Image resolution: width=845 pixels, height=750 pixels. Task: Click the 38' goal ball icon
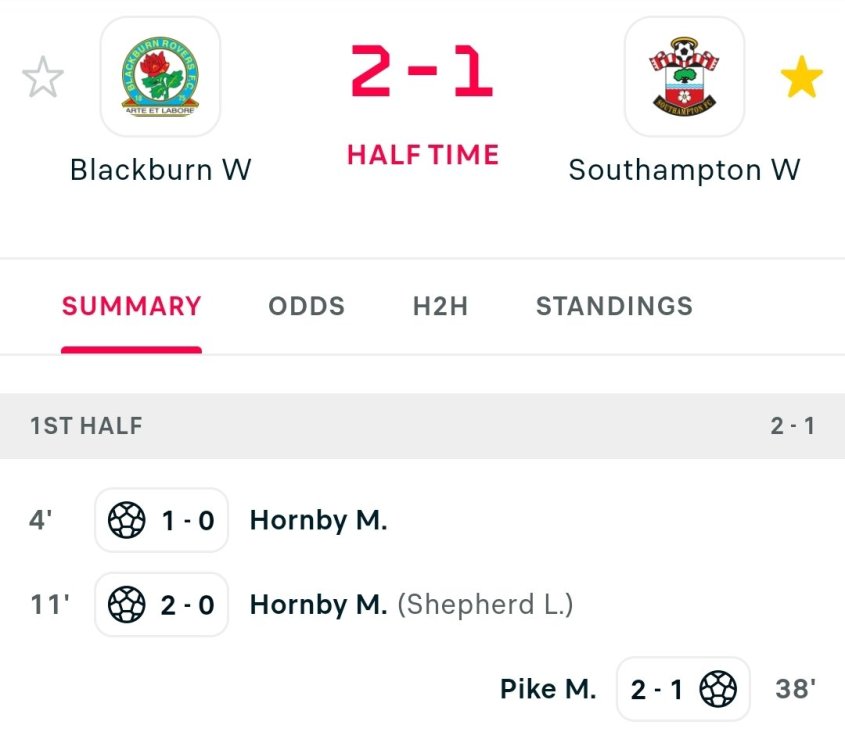coord(718,689)
